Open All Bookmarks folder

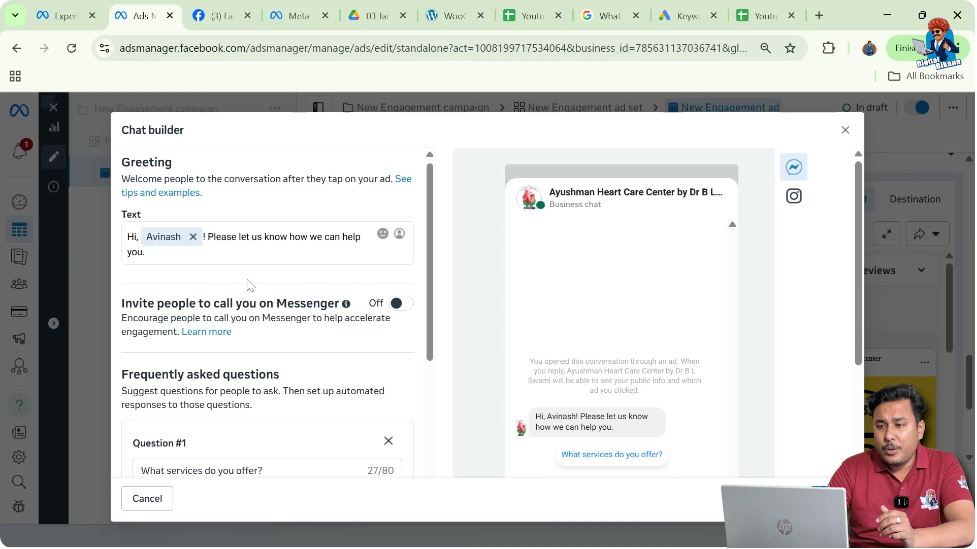pos(926,76)
